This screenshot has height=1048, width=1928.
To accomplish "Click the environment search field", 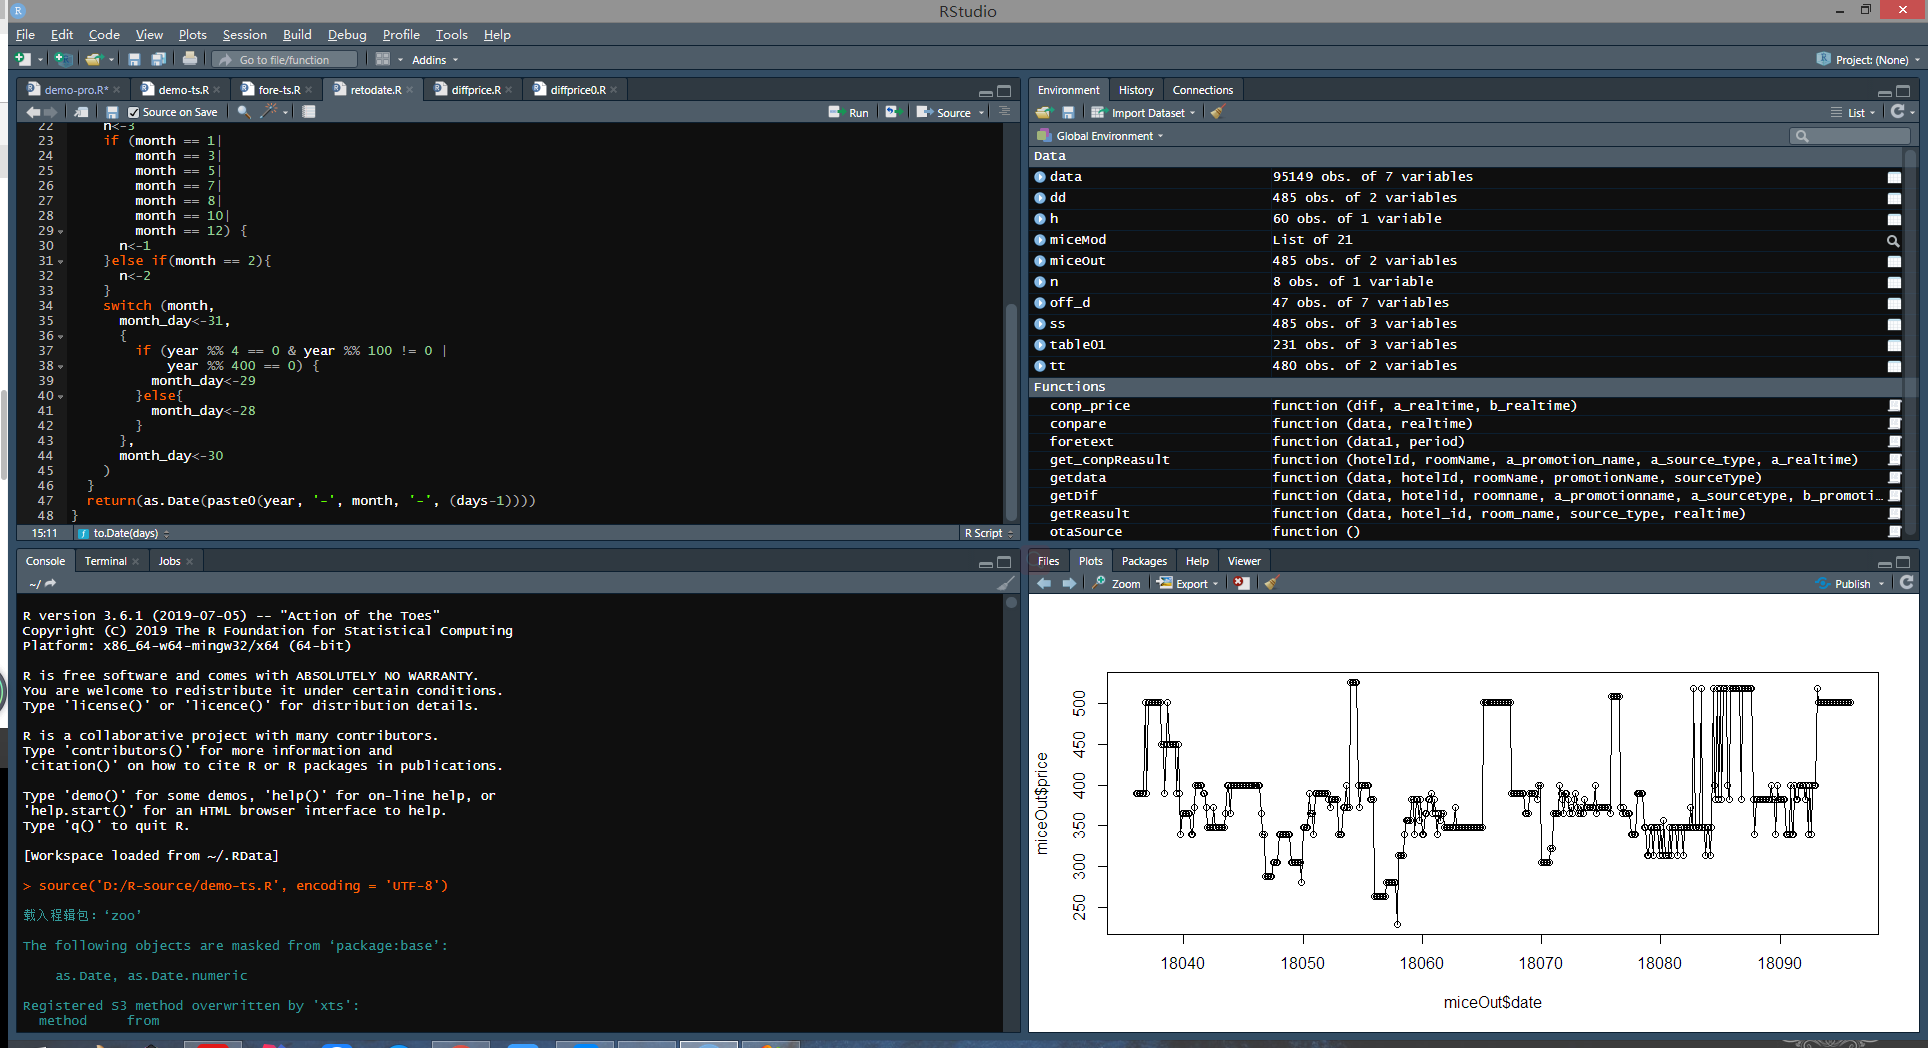I will point(1850,136).
